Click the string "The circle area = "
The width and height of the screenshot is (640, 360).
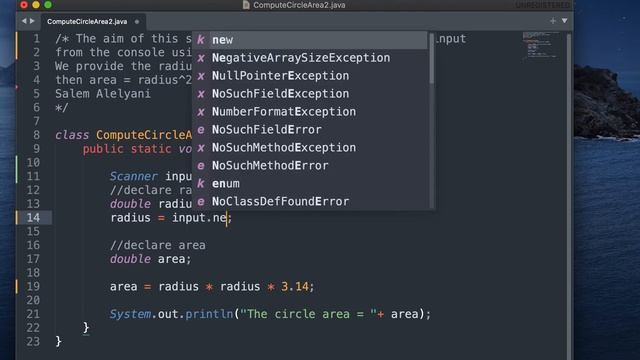(x=308, y=314)
